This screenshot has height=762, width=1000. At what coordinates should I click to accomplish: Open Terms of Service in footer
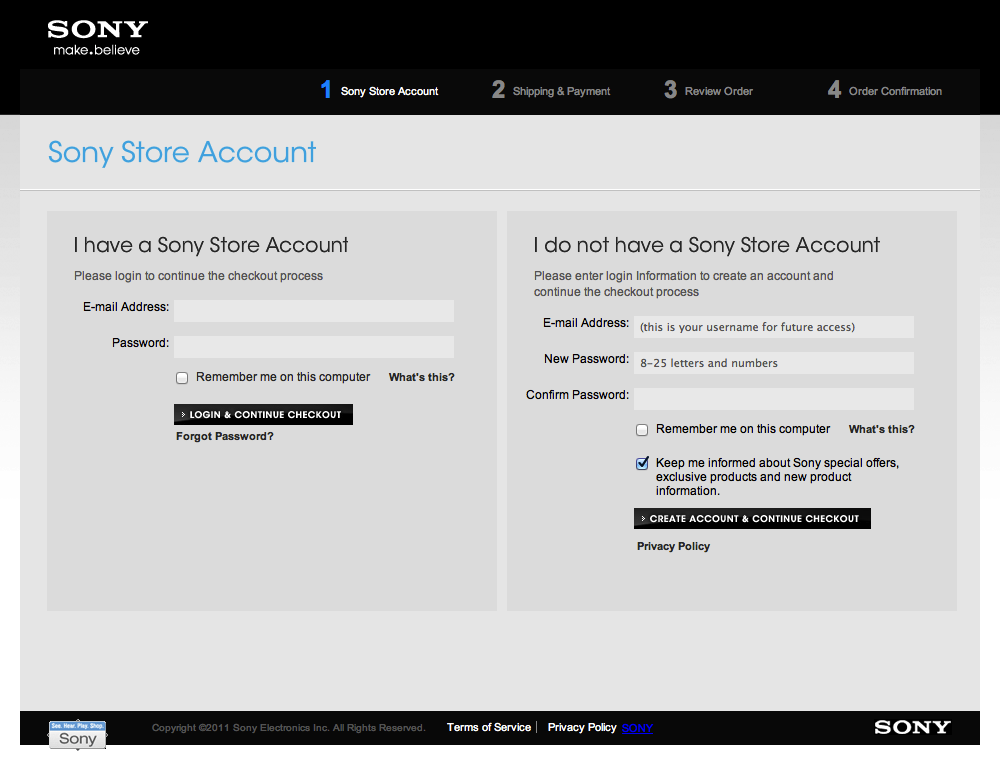(x=489, y=727)
